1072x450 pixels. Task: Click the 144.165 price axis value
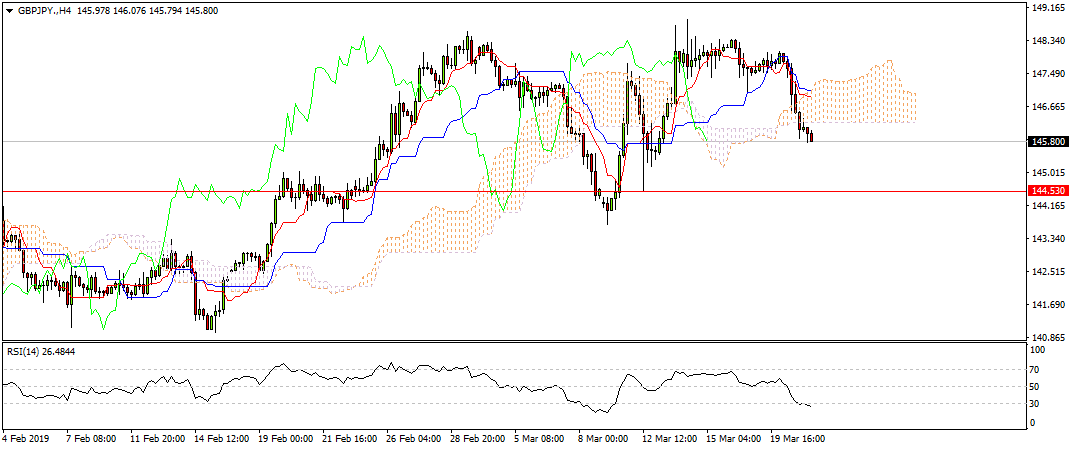point(1048,205)
